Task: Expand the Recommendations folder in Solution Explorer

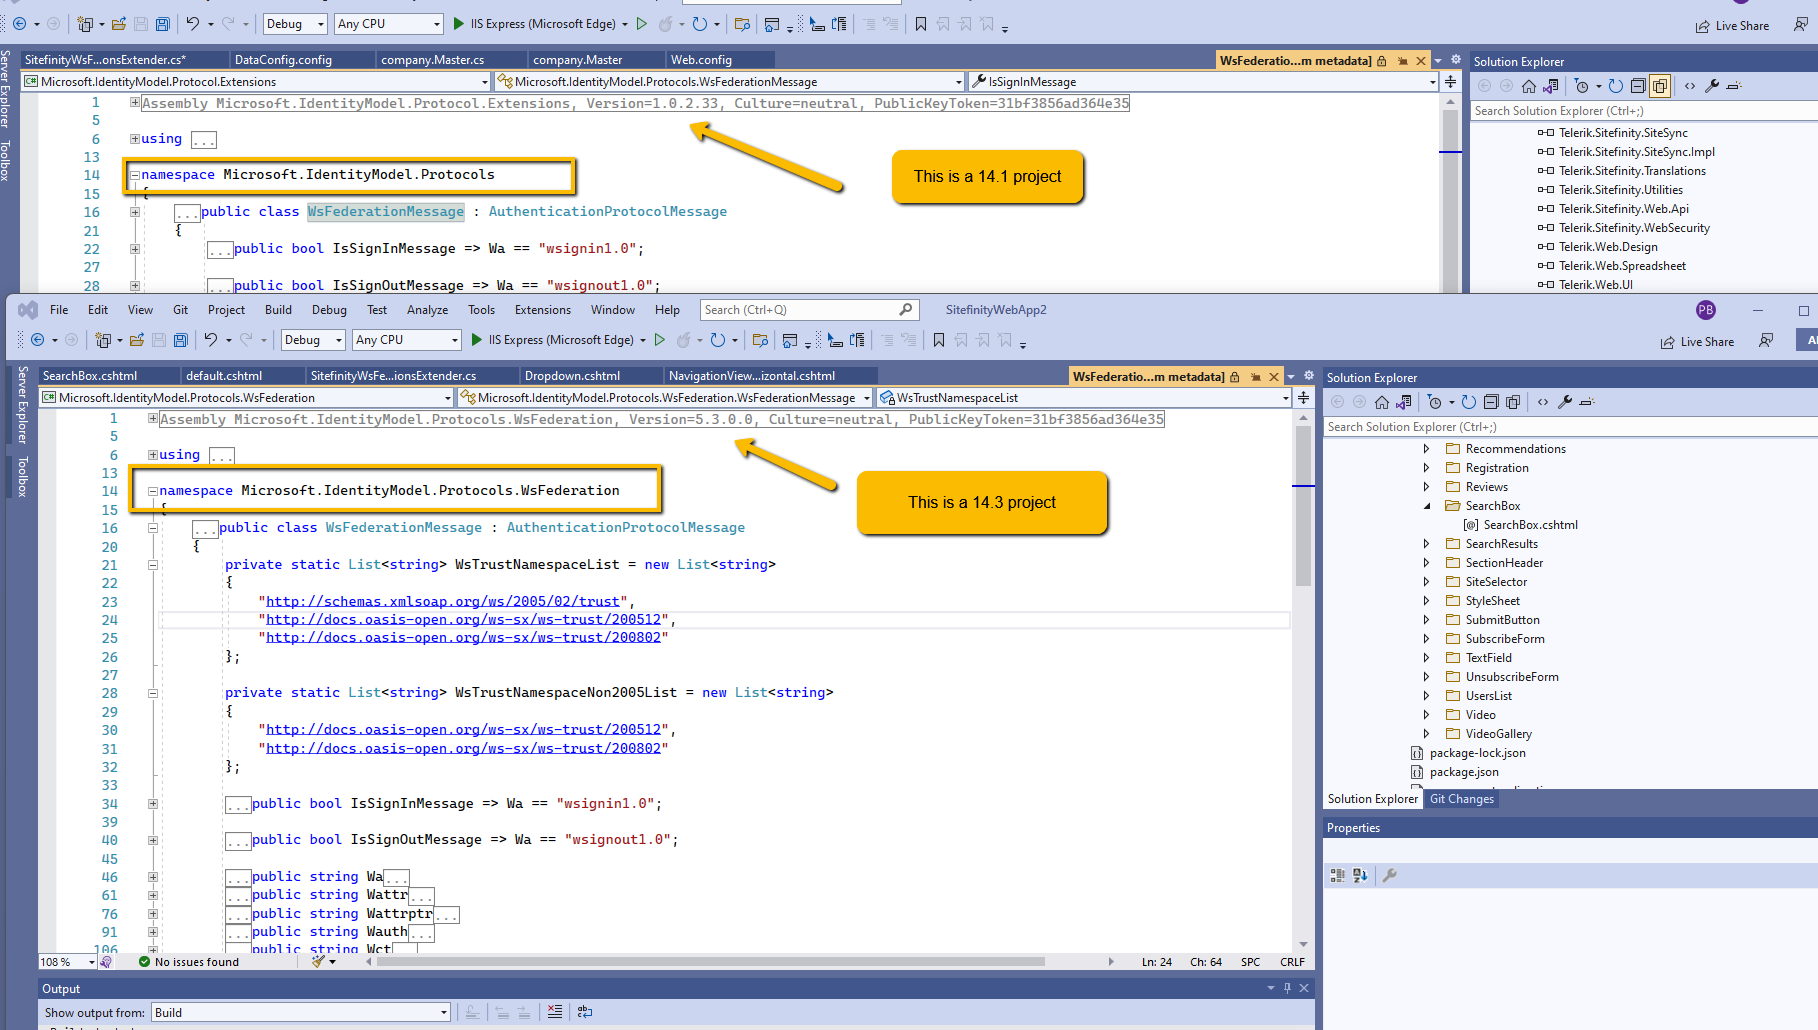Action: tap(1427, 449)
